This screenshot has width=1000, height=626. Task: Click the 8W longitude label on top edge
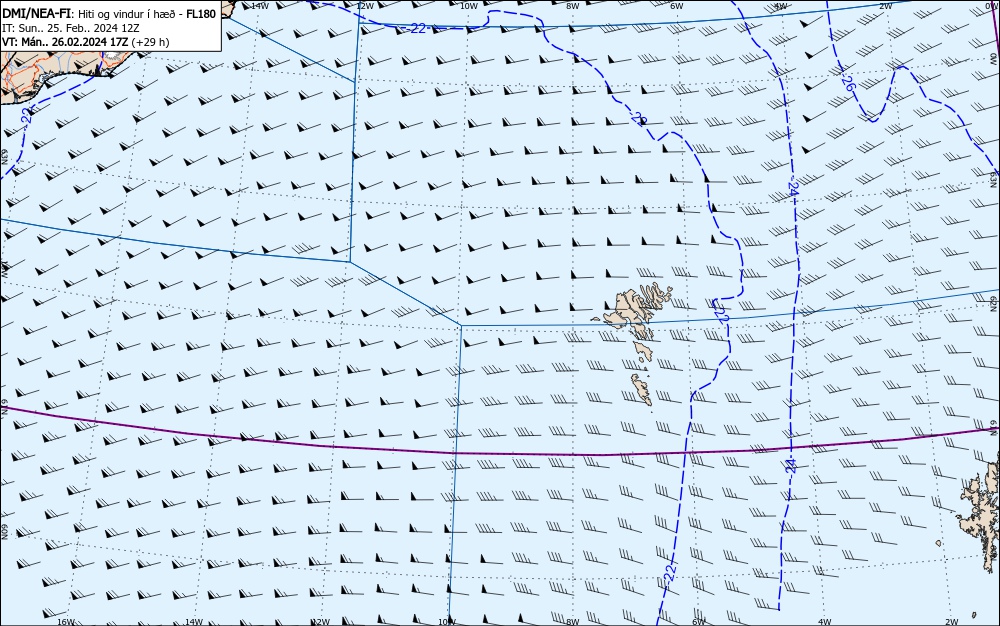573,6
